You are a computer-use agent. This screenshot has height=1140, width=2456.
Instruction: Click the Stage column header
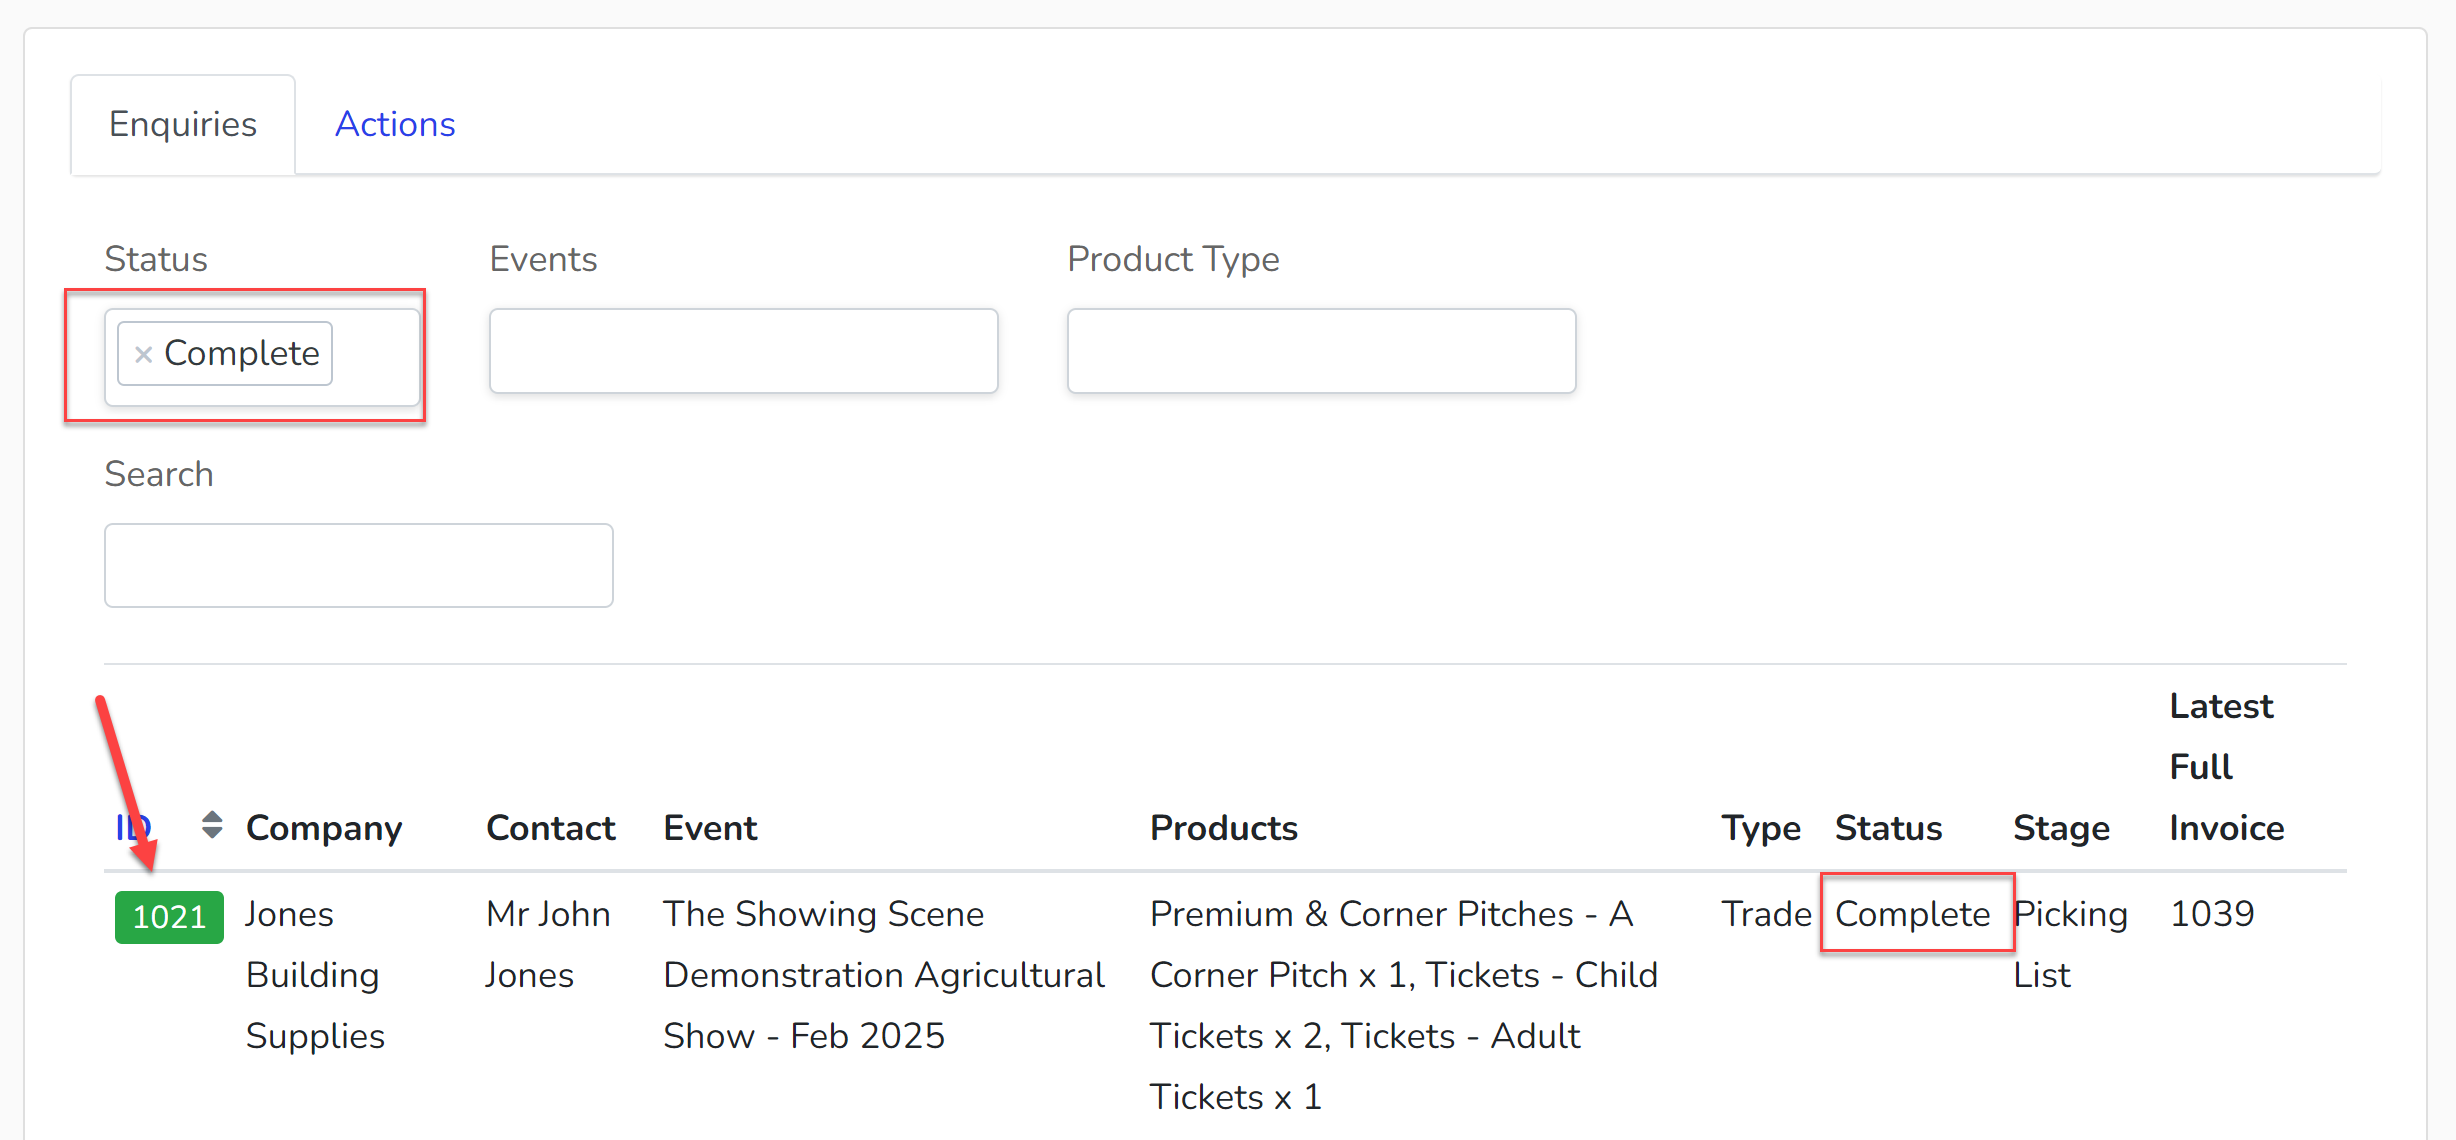pyautogui.click(x=2061, y=828)
